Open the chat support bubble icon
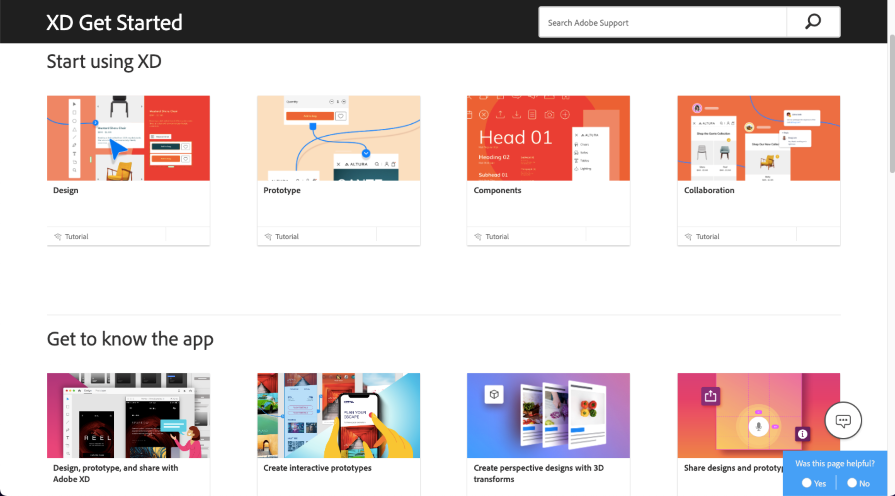The image size is (895, 496). tap(843, 421)
